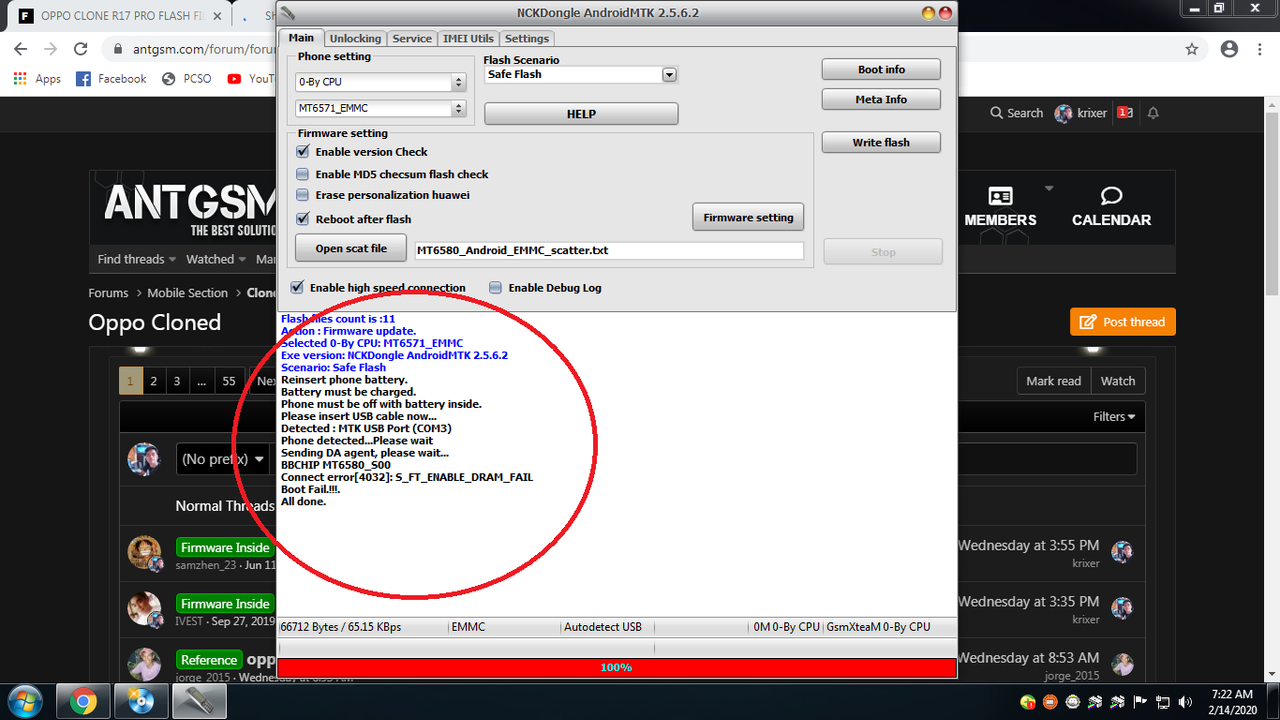Reload the antgsm page in Chrome
The width and height of the screenshot is (1280, 720).
(80, 49)
